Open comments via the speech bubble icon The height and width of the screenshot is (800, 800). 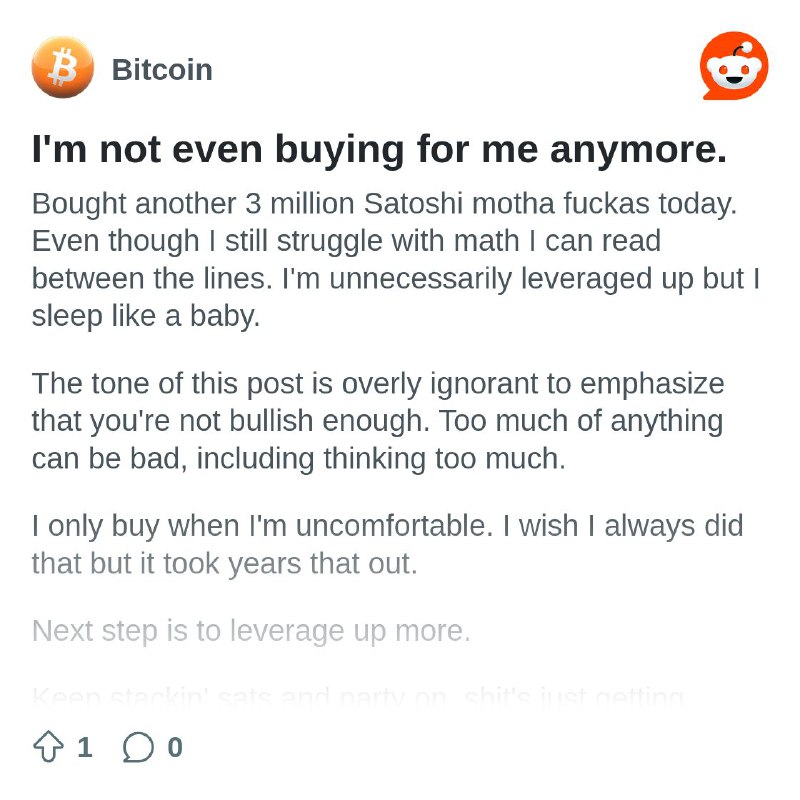138,747
